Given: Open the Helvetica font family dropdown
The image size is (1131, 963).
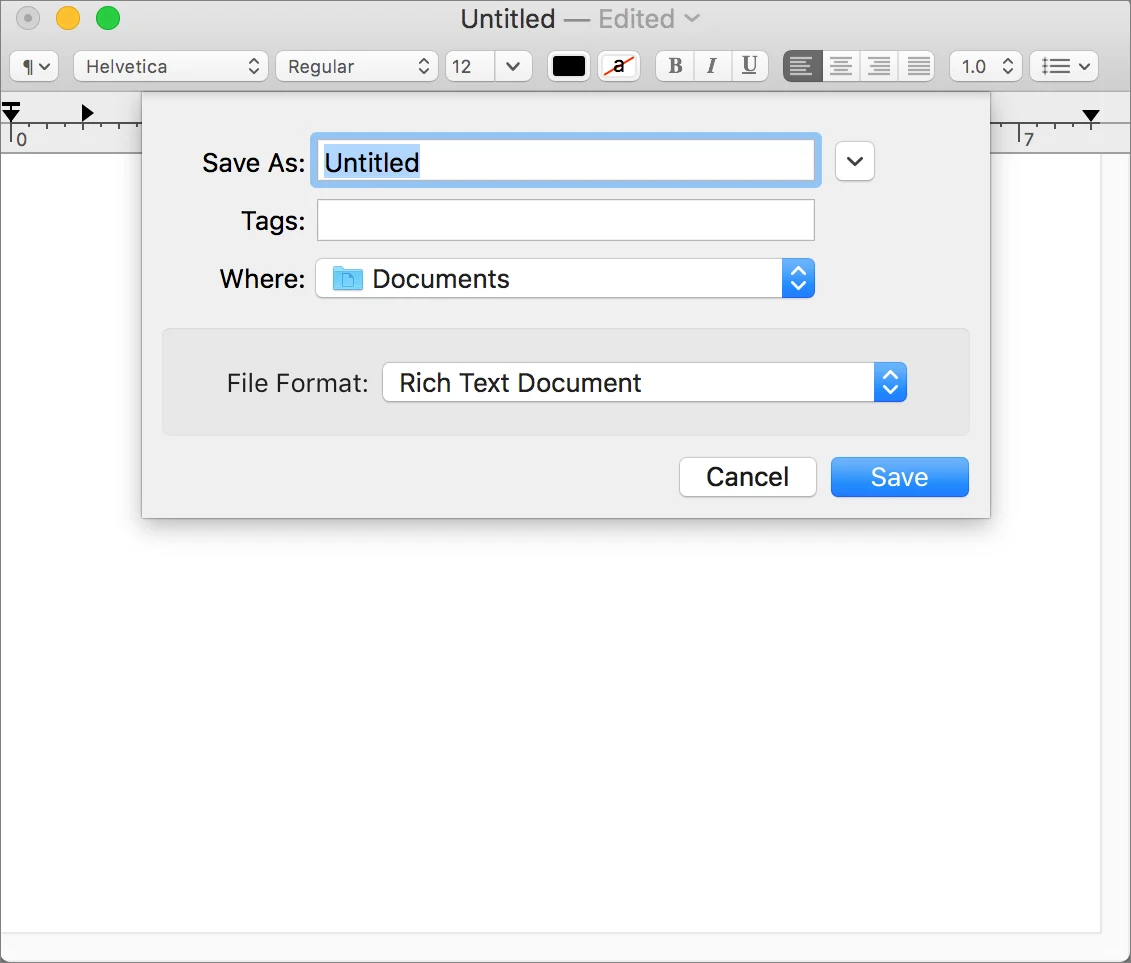Looking at the screenshot, I should coord(171,66).
